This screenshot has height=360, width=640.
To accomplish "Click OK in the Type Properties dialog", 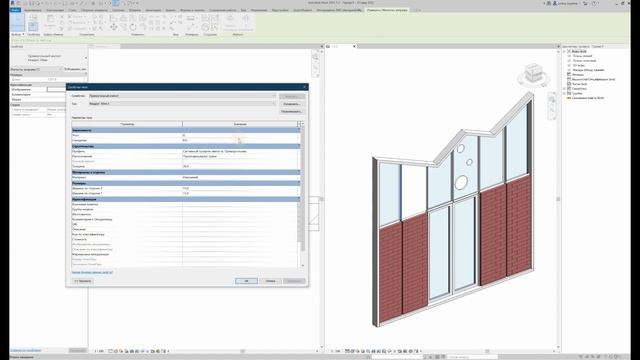I will click(246, 281).
